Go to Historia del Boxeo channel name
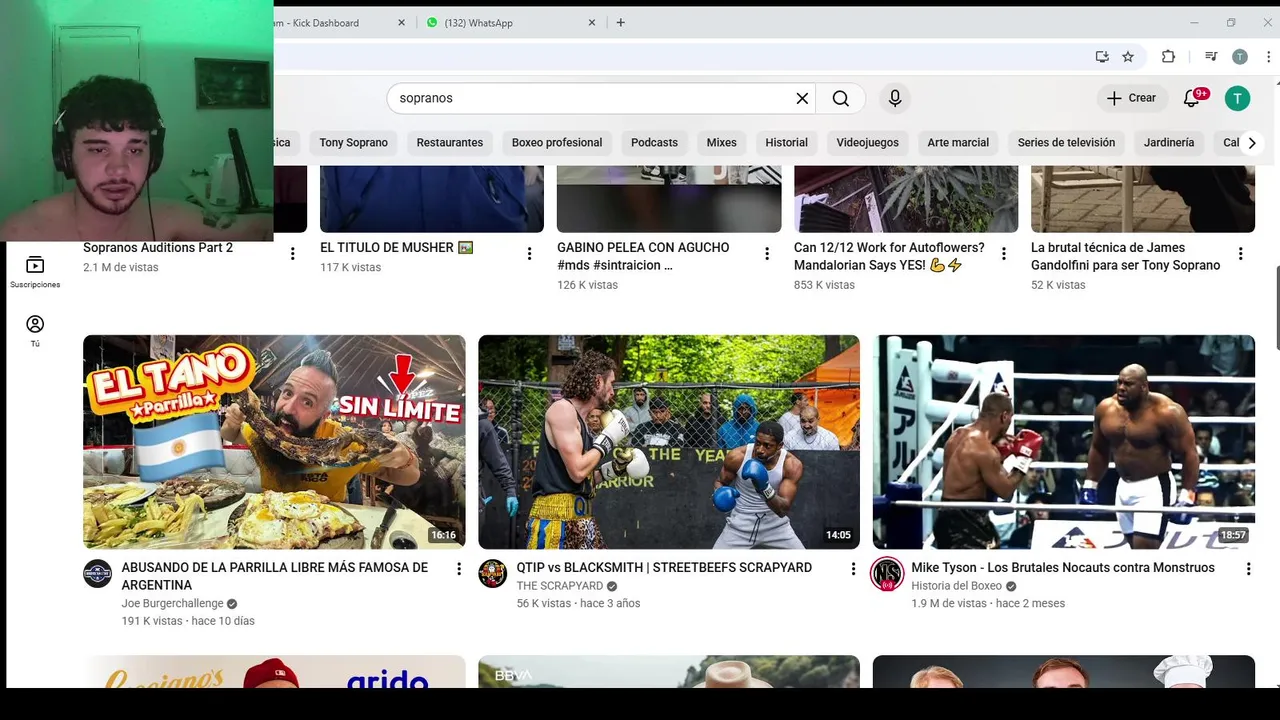The image size is (1280, 720). click(x=956, y=586)
